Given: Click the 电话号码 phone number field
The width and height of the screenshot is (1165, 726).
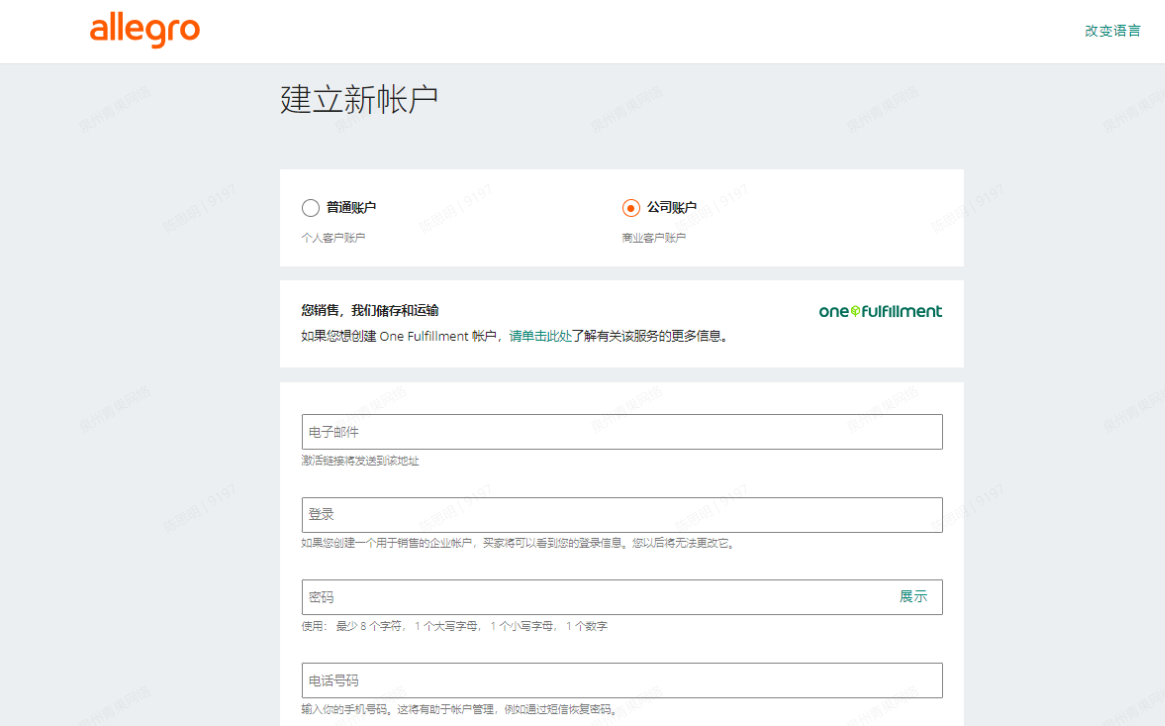Looking at the screenshot, I should coord(621,680).
